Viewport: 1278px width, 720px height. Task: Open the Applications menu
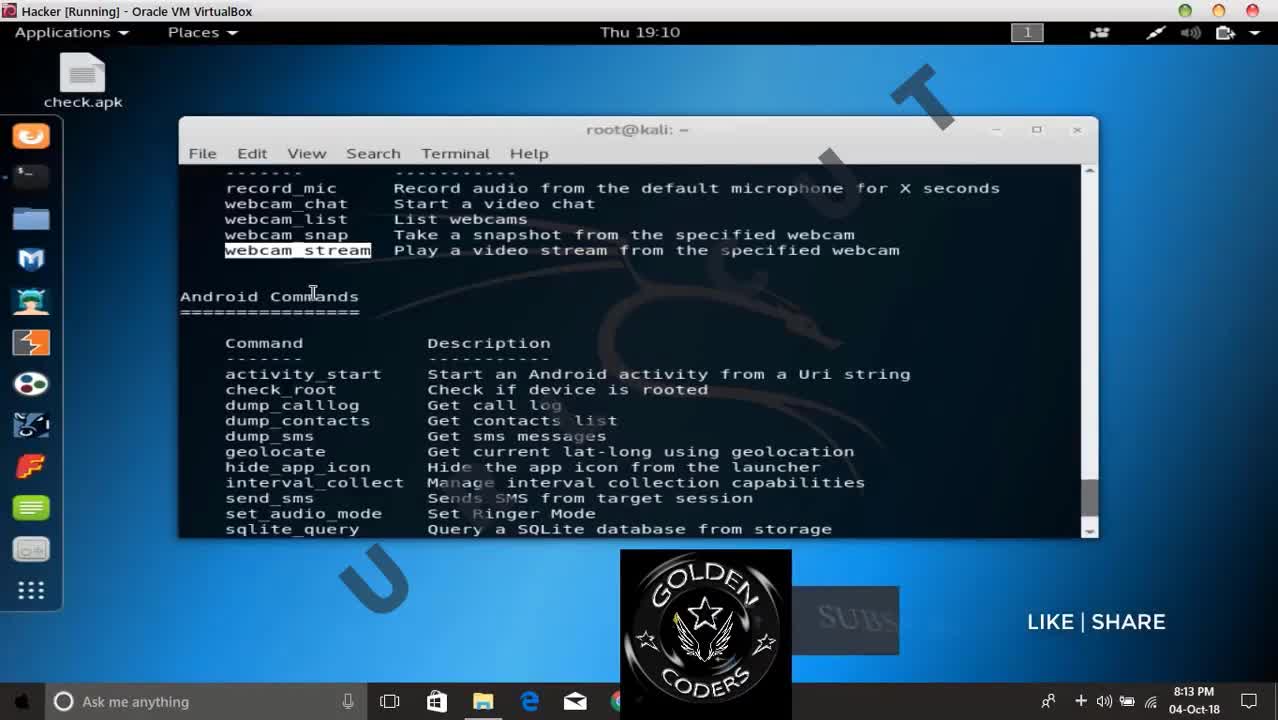click(x=71, y=32)
